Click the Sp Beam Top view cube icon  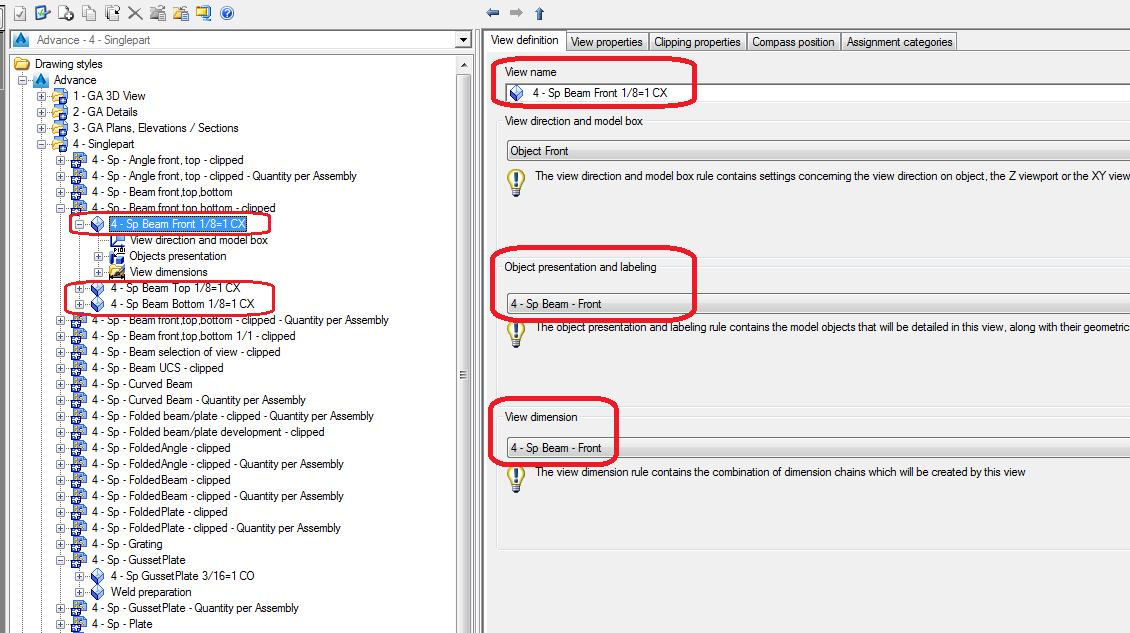[x=98, y=288]
